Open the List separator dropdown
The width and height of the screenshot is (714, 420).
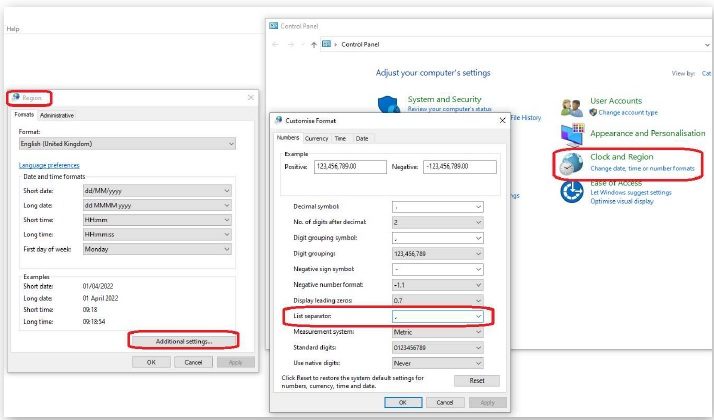479,317
